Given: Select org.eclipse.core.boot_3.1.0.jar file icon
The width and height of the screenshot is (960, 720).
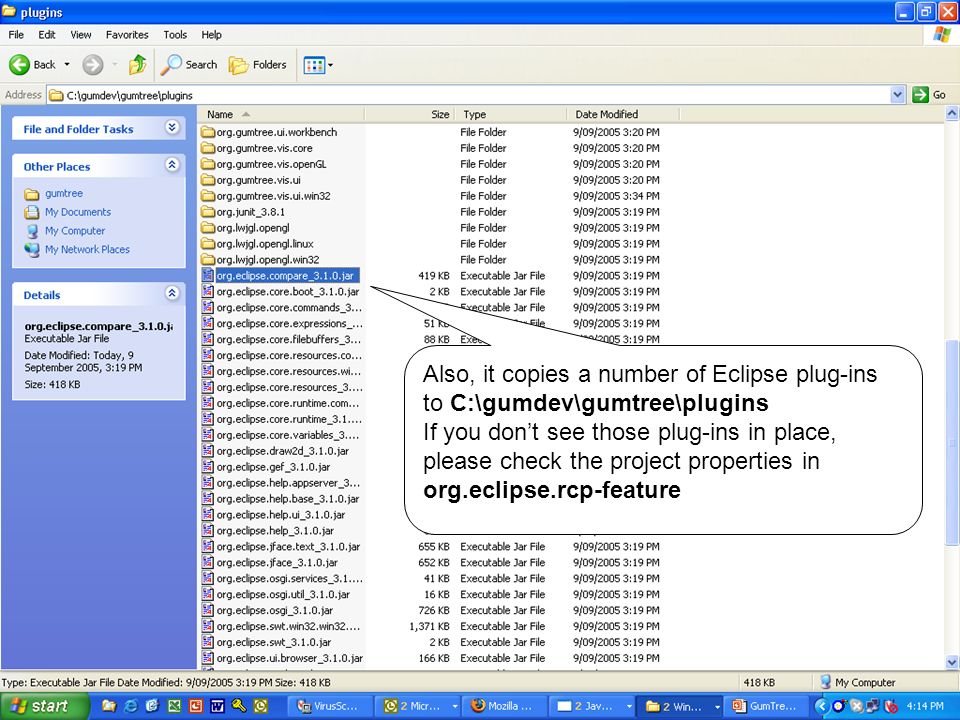Looking at the screenshot, I should tap(208, 291).
